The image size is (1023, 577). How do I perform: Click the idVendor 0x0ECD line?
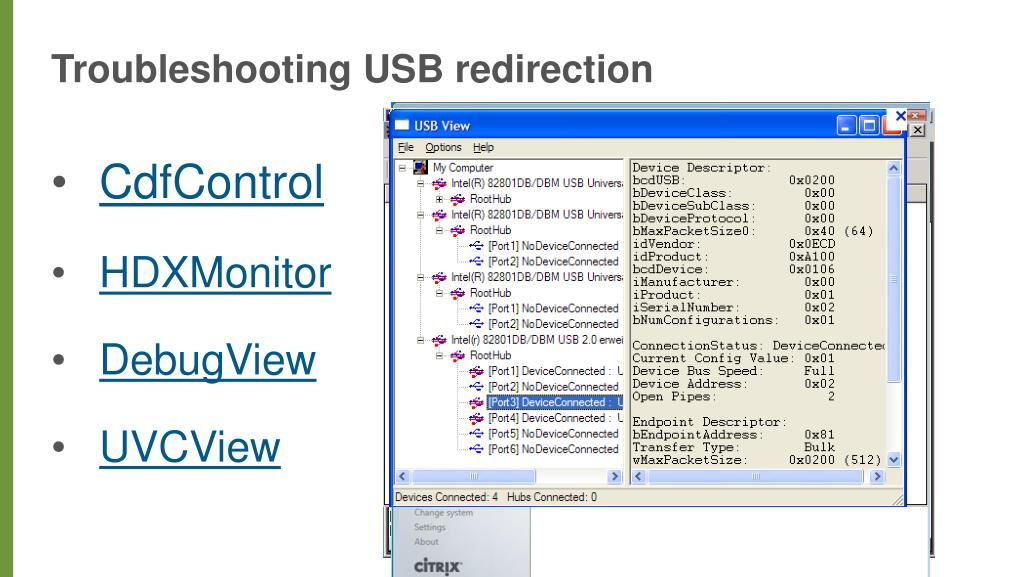[x=733, y=244]
